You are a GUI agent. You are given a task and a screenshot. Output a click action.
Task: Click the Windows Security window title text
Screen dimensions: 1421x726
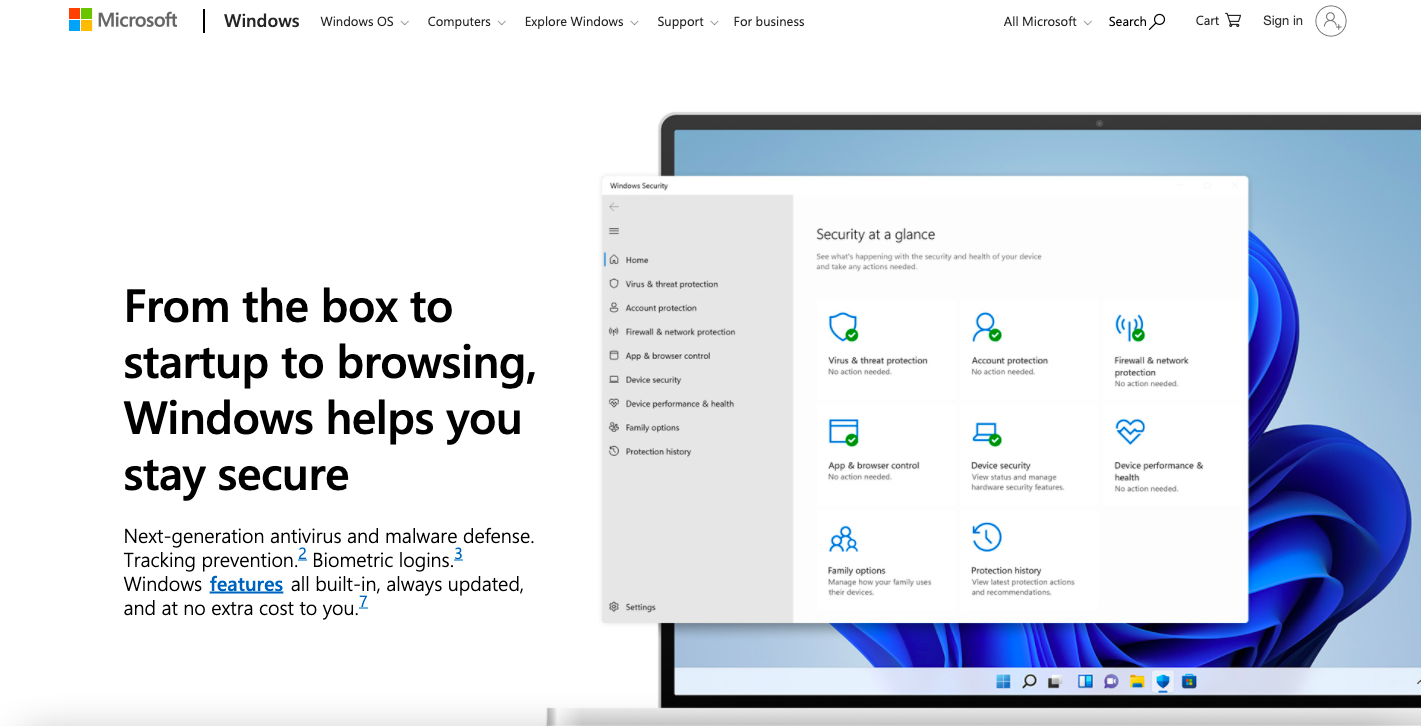[x=639, y=186]
